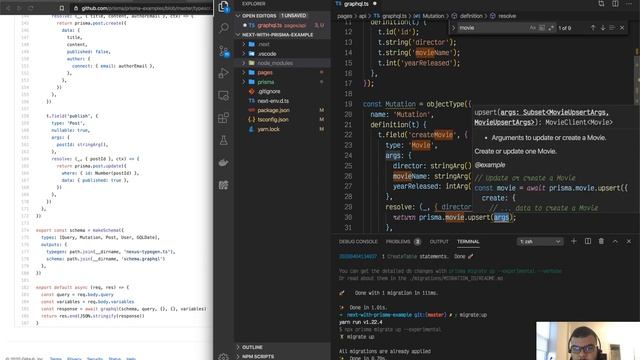Expand the replace field in find widget
640x360 pixels.
tap(453, 28)
